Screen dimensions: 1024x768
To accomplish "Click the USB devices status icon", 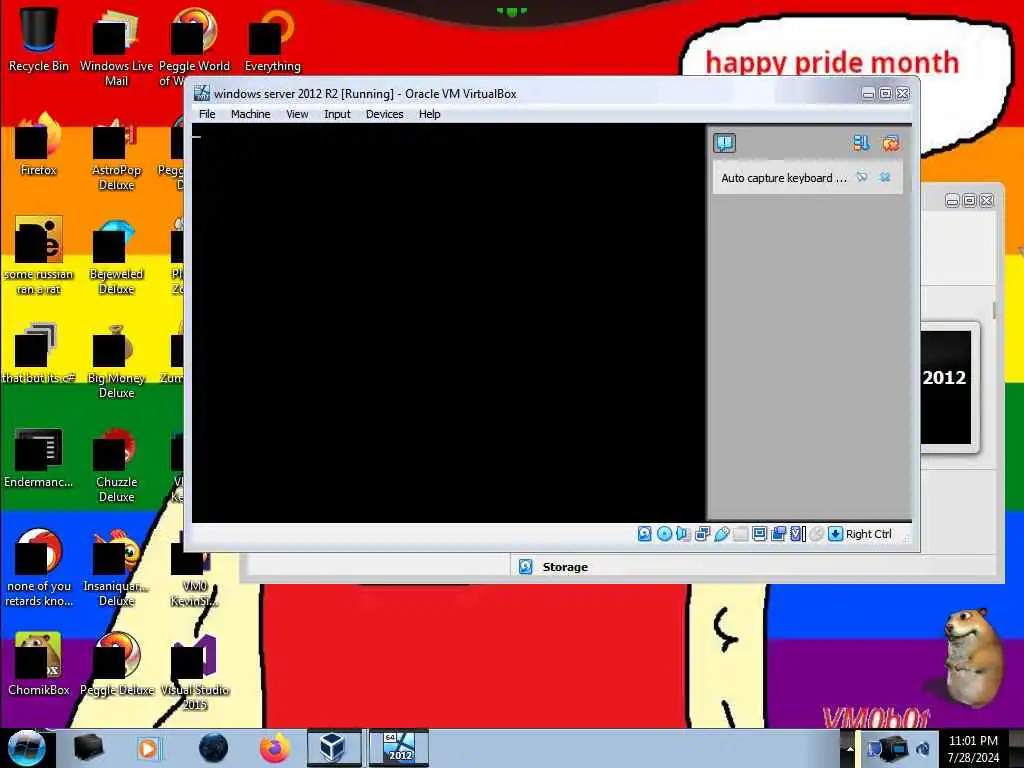I will tap(722, 534).
